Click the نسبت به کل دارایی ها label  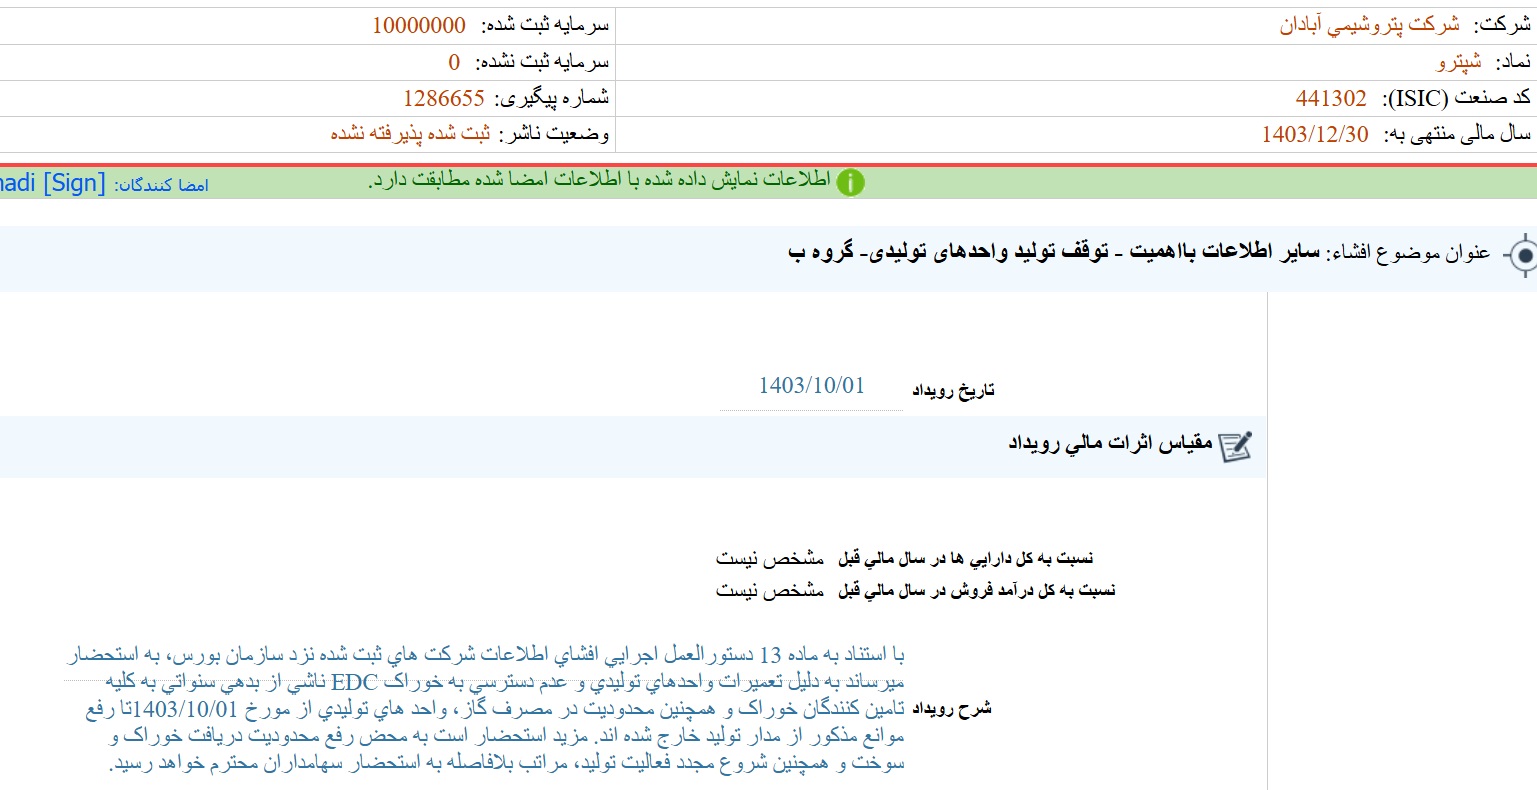966,558
